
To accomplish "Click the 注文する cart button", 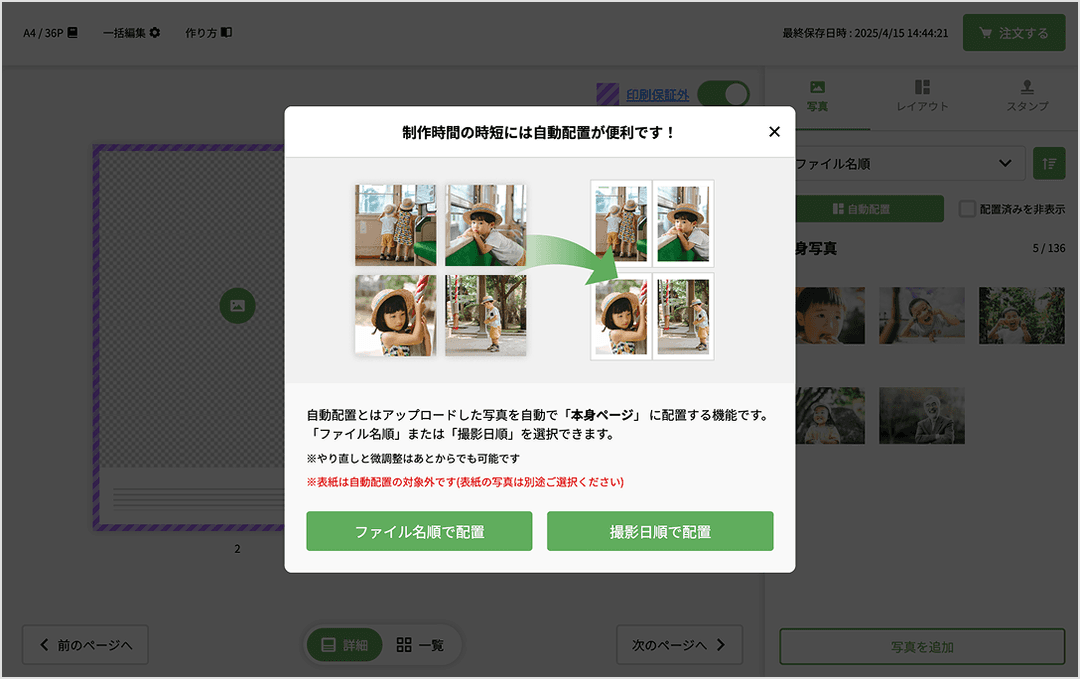I will pos(1013,33).
